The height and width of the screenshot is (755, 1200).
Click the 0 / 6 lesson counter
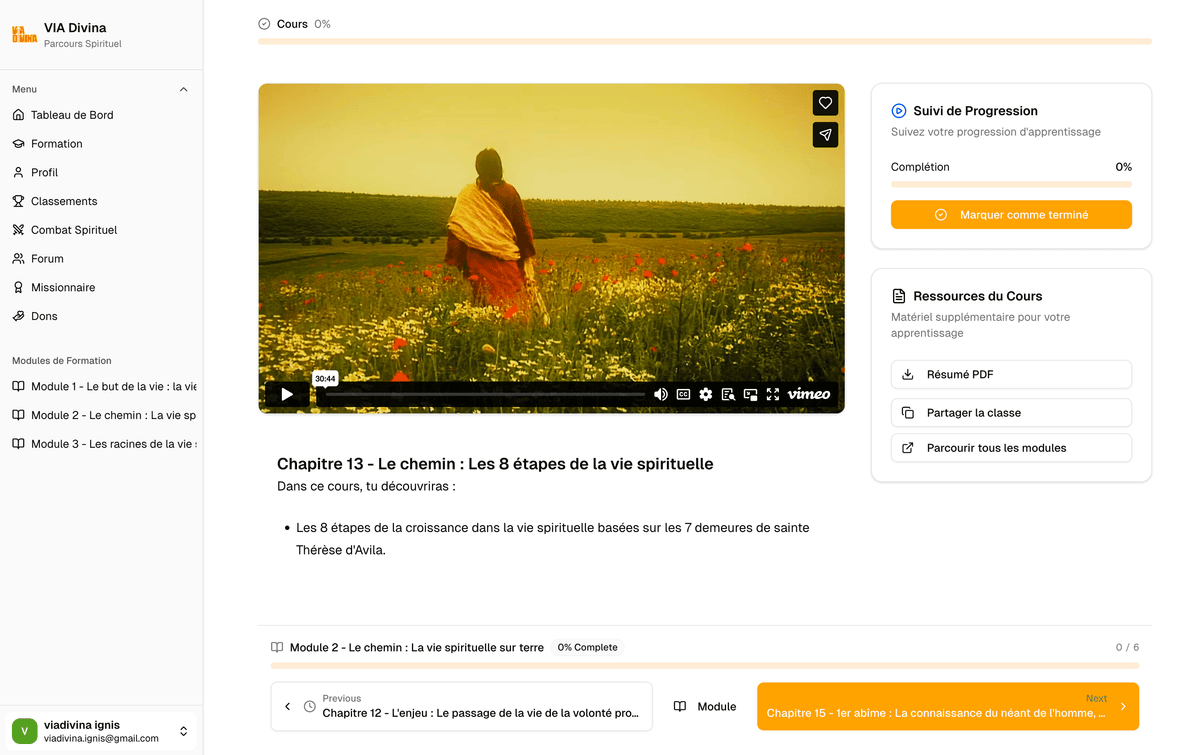(x=1127, y=647)
